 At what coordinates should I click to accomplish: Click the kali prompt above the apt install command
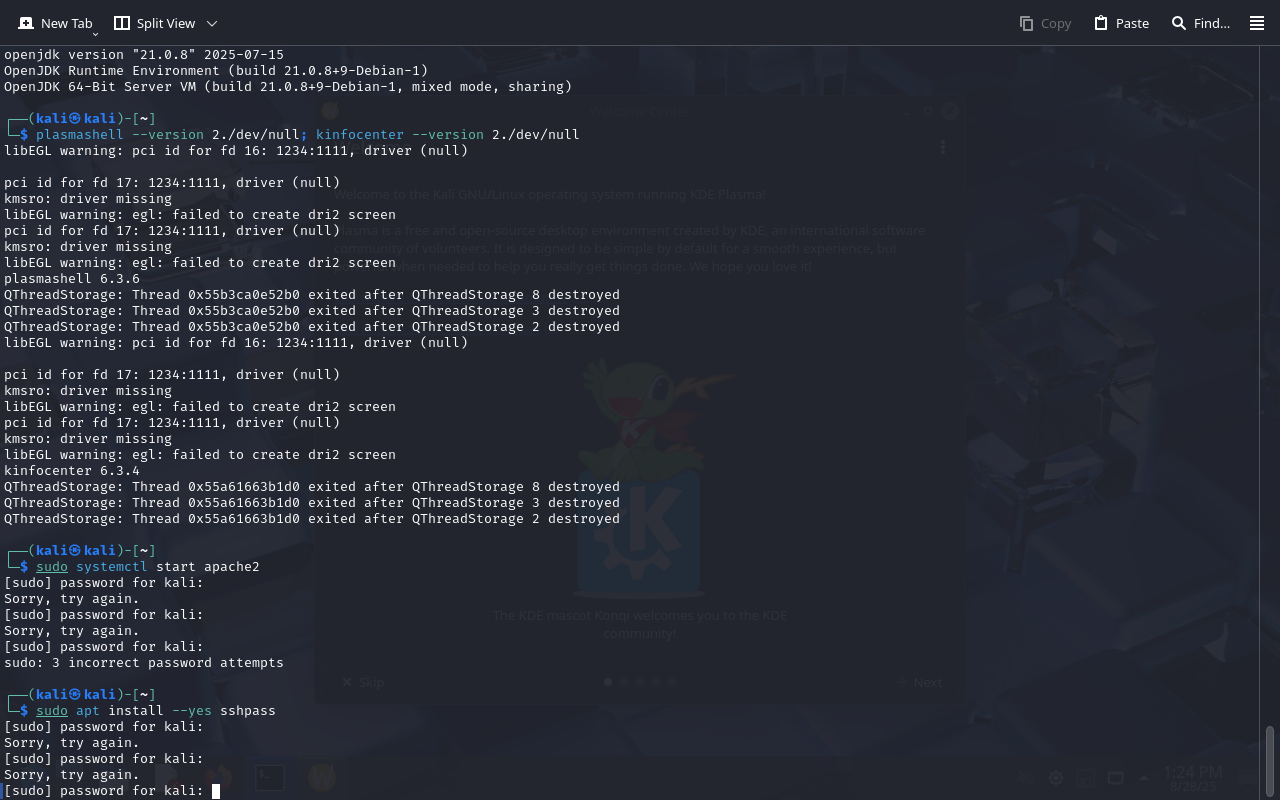point(80,695)
